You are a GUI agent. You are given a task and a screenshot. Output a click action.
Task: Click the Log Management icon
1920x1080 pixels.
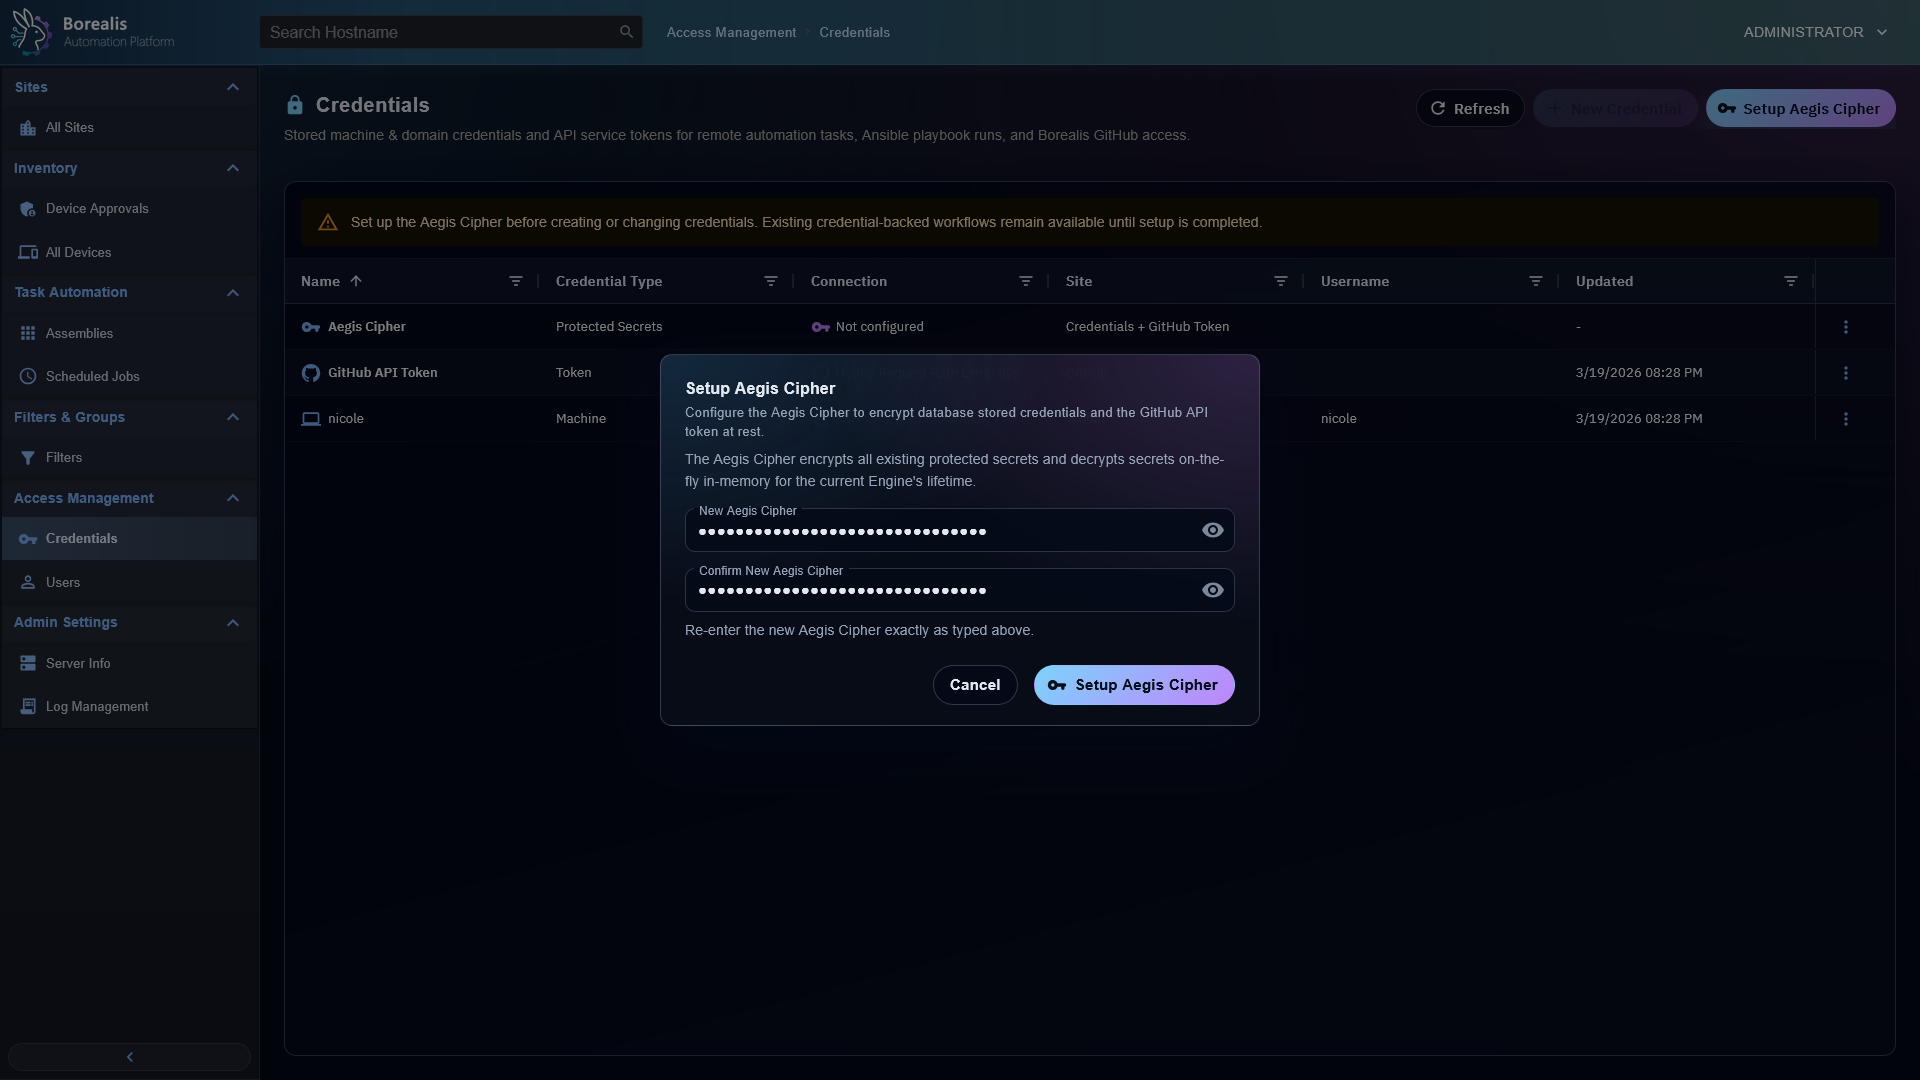(28, 707)
